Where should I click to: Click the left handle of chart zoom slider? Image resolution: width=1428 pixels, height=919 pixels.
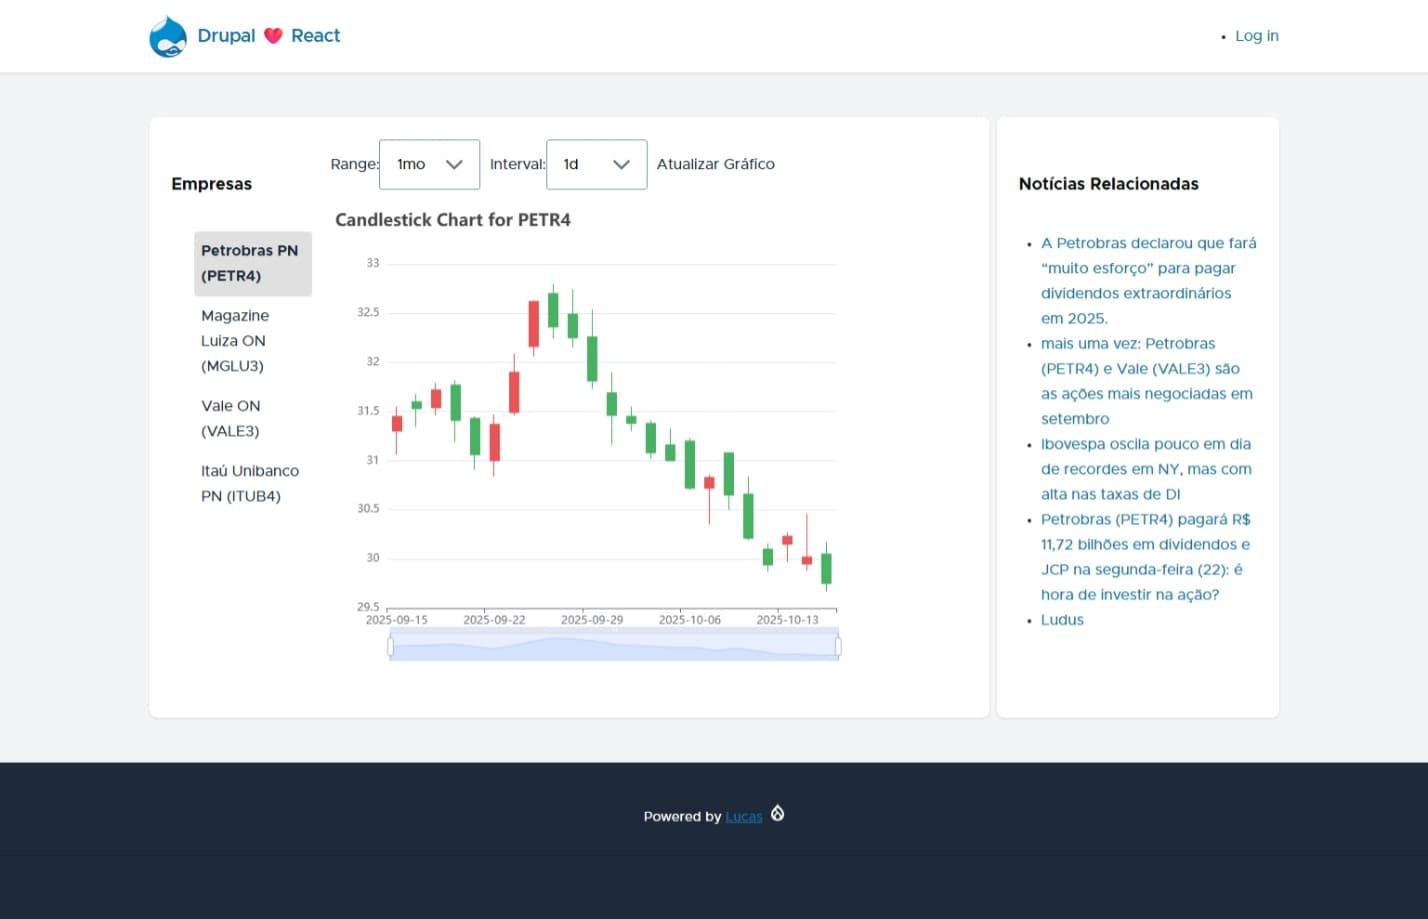(390, 647)
